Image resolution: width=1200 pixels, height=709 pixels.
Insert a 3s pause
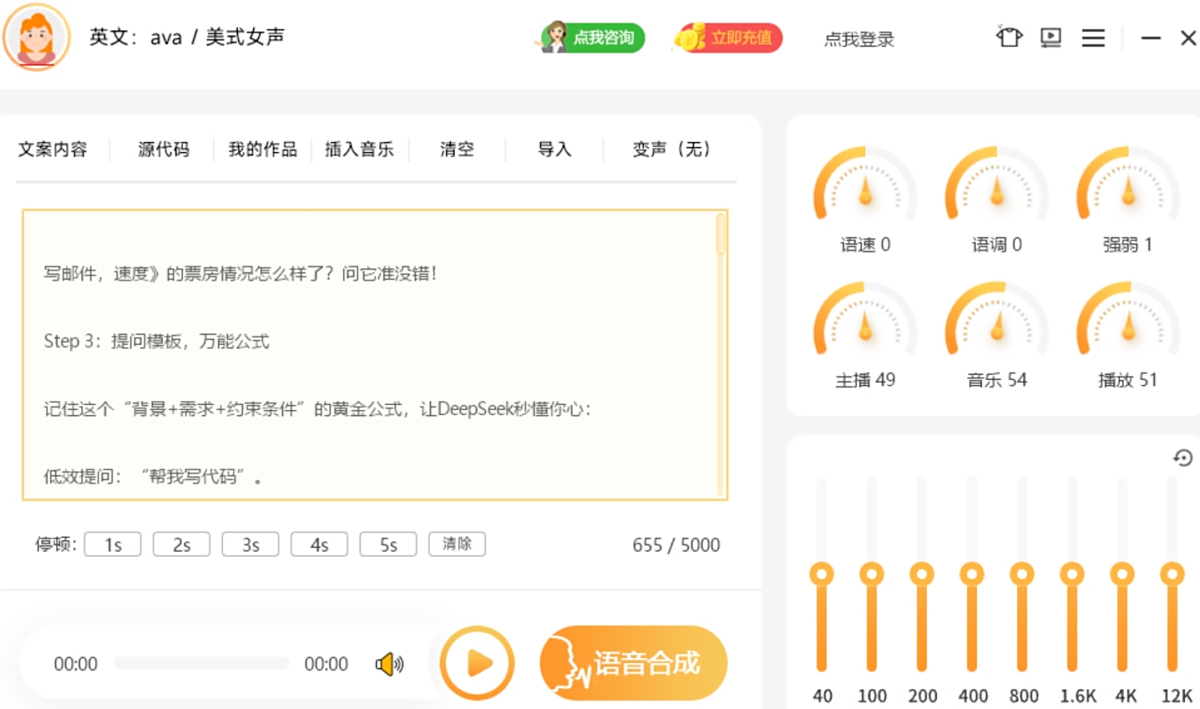tap(250, 544)
